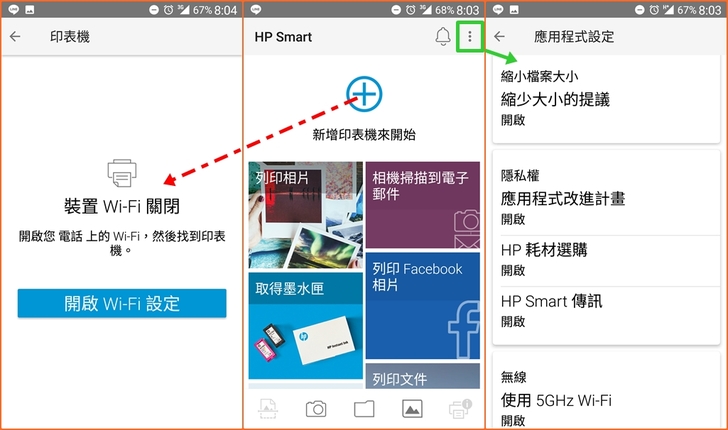Open printer info icon in bottom bar

(x=460, y=409)
